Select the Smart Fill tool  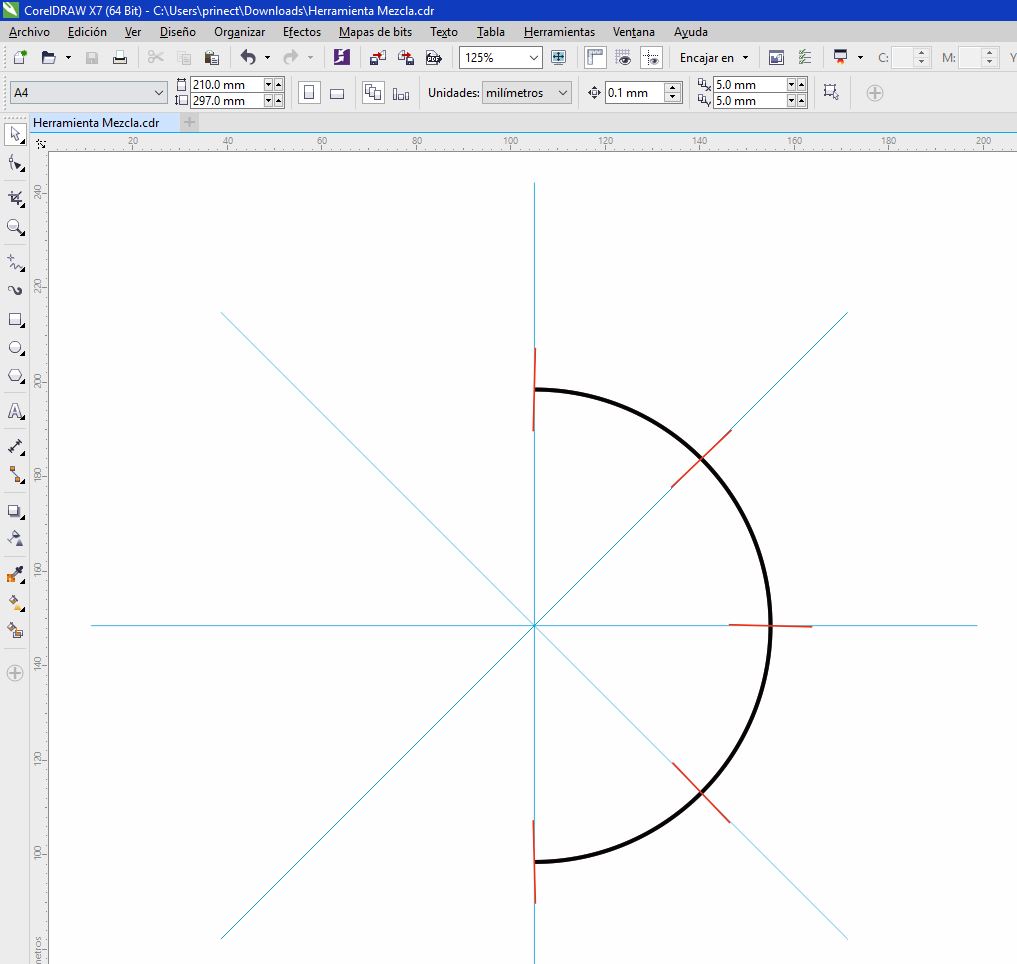pyautogui.click(x=16, y=631)
